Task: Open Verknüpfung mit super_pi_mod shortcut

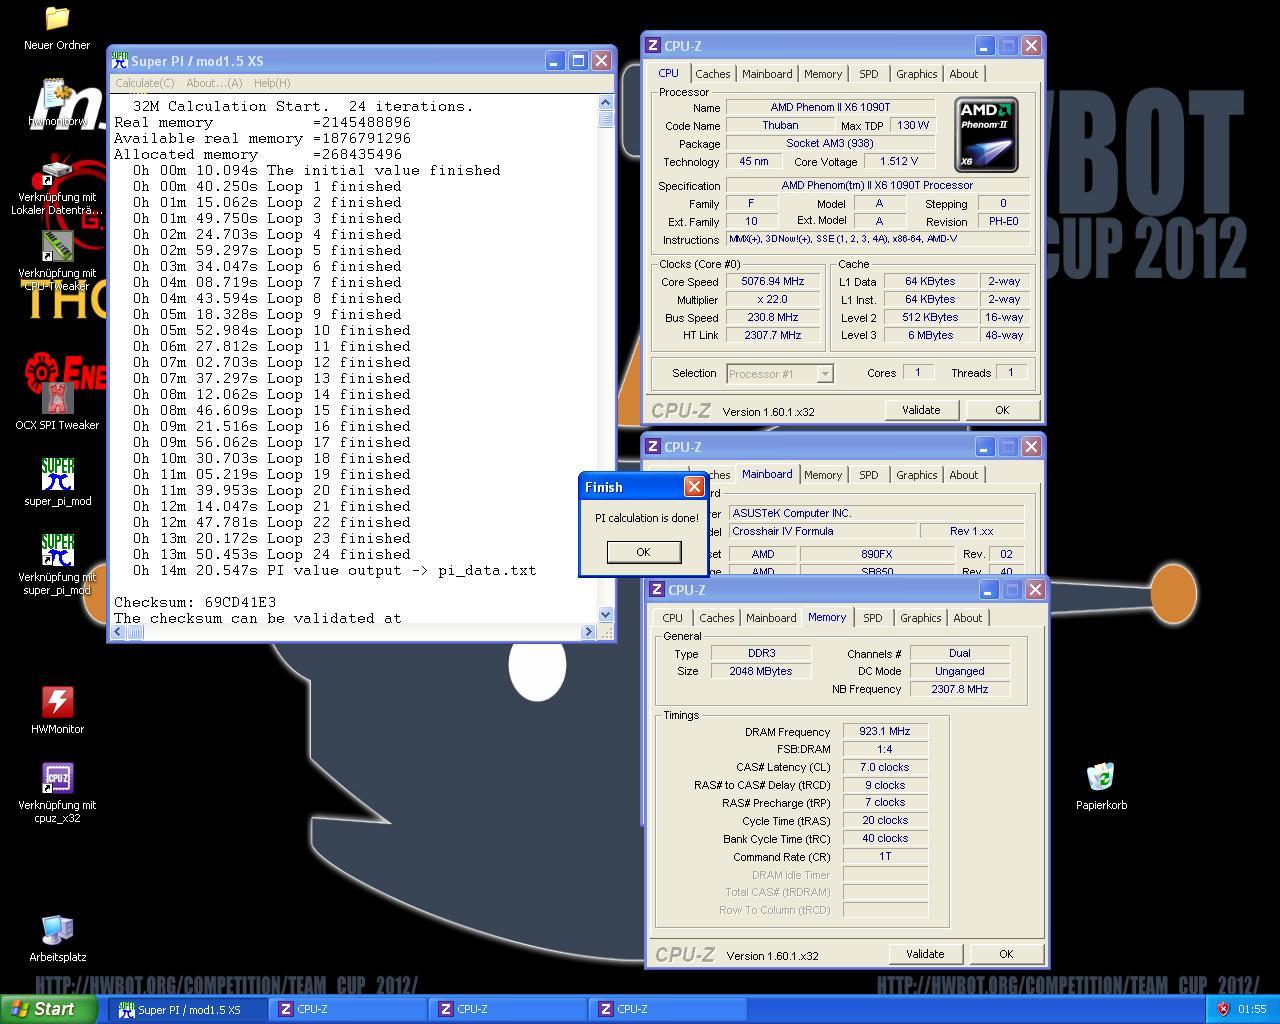Action: point(57,550)
